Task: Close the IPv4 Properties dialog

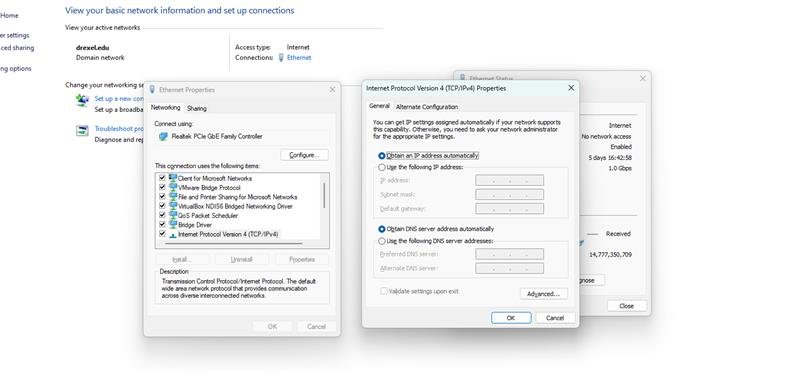Action: (x=571, y=88)
